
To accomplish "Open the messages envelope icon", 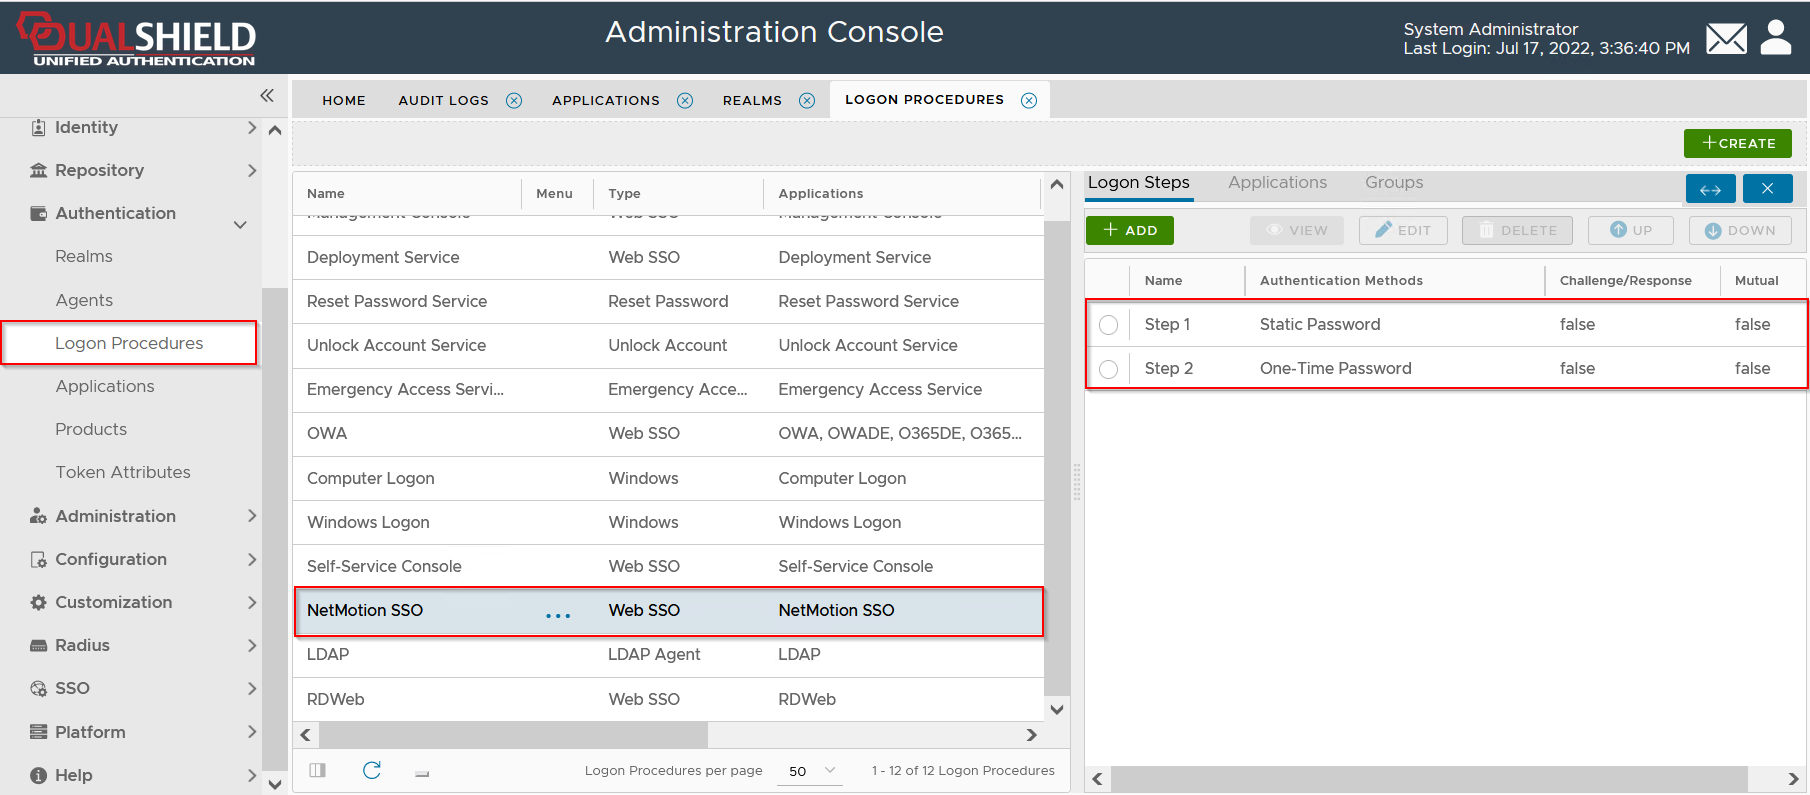I will [1726, 40].
